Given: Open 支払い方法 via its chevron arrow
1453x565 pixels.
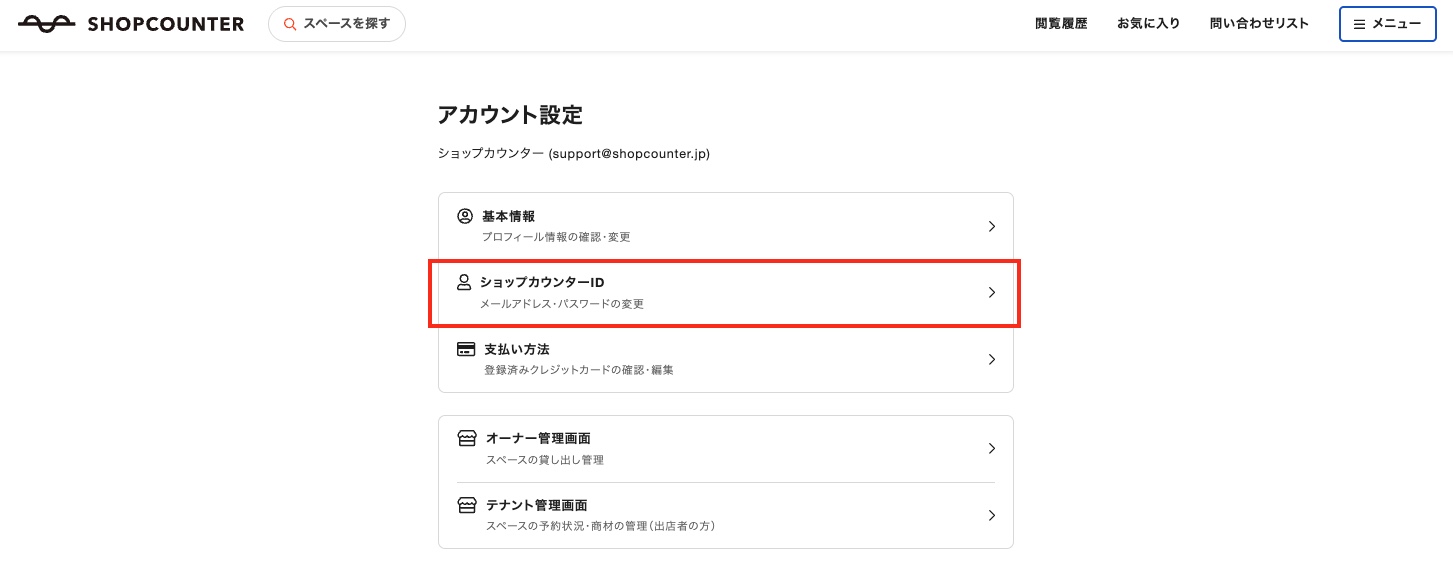Looking at the screenshot, I should (991, 359).
